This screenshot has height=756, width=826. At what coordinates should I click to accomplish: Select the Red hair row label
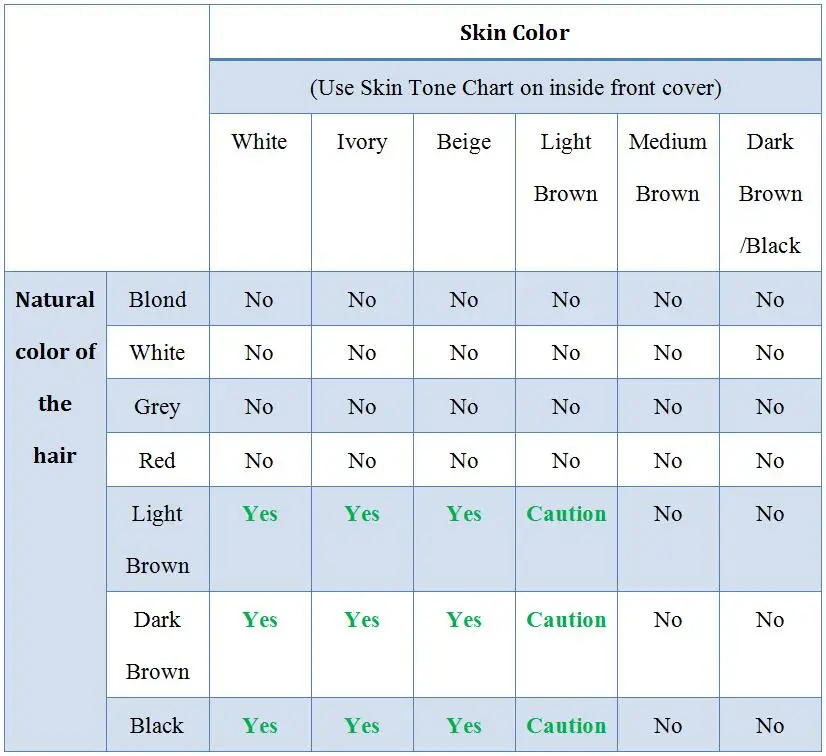[x=157, y=460]
